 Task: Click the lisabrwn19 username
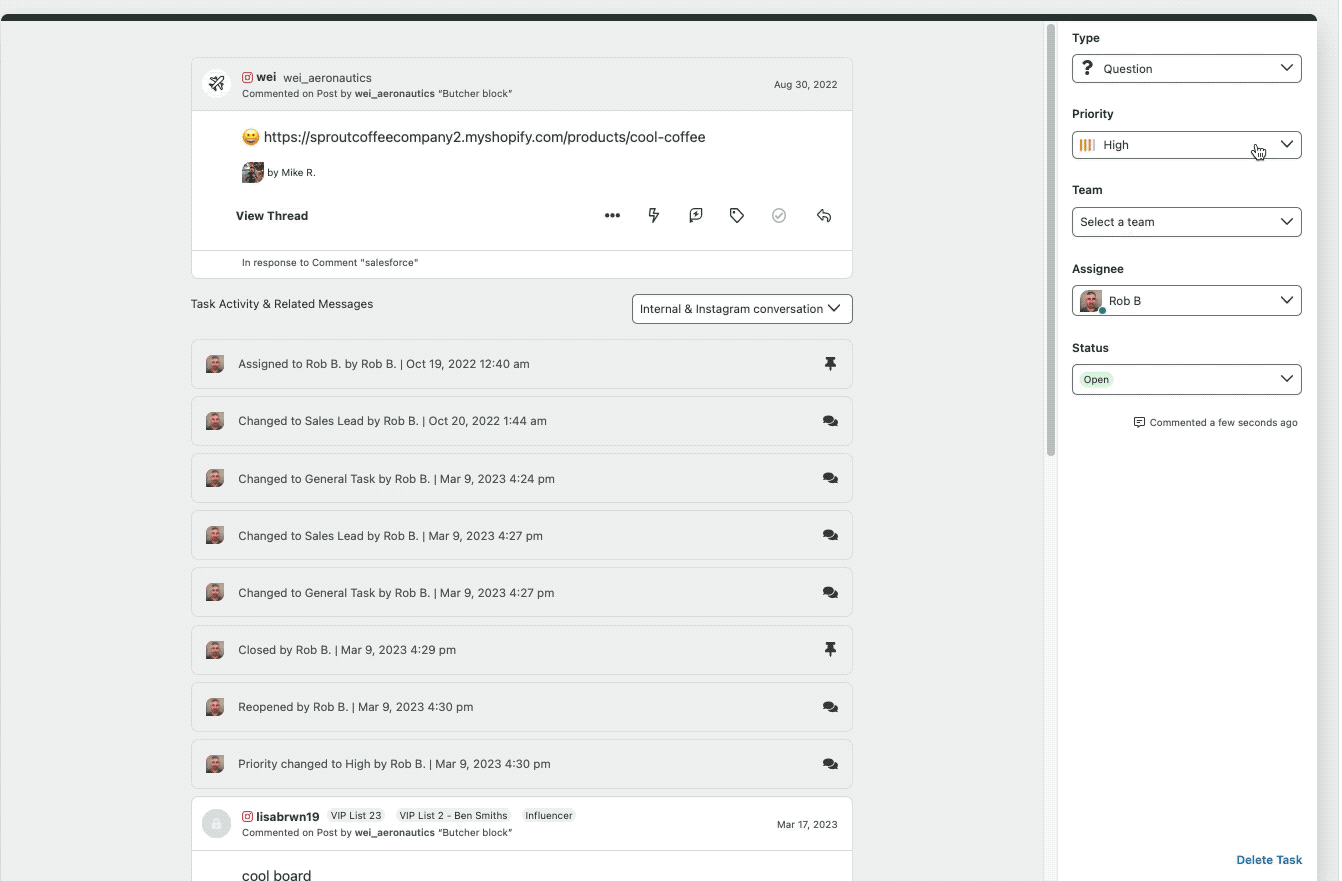pyautogui.click(x=288, y=816)
